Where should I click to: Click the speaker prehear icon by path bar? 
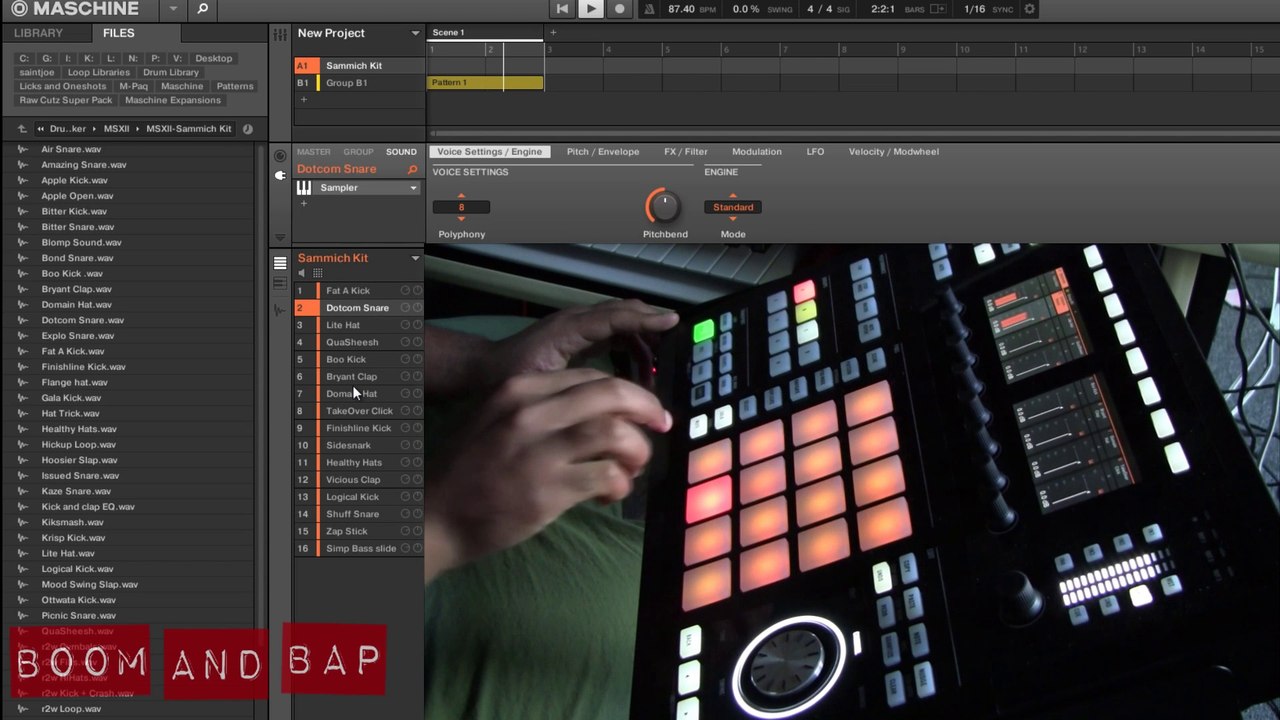pyautogui.click(x=247, y=129)
